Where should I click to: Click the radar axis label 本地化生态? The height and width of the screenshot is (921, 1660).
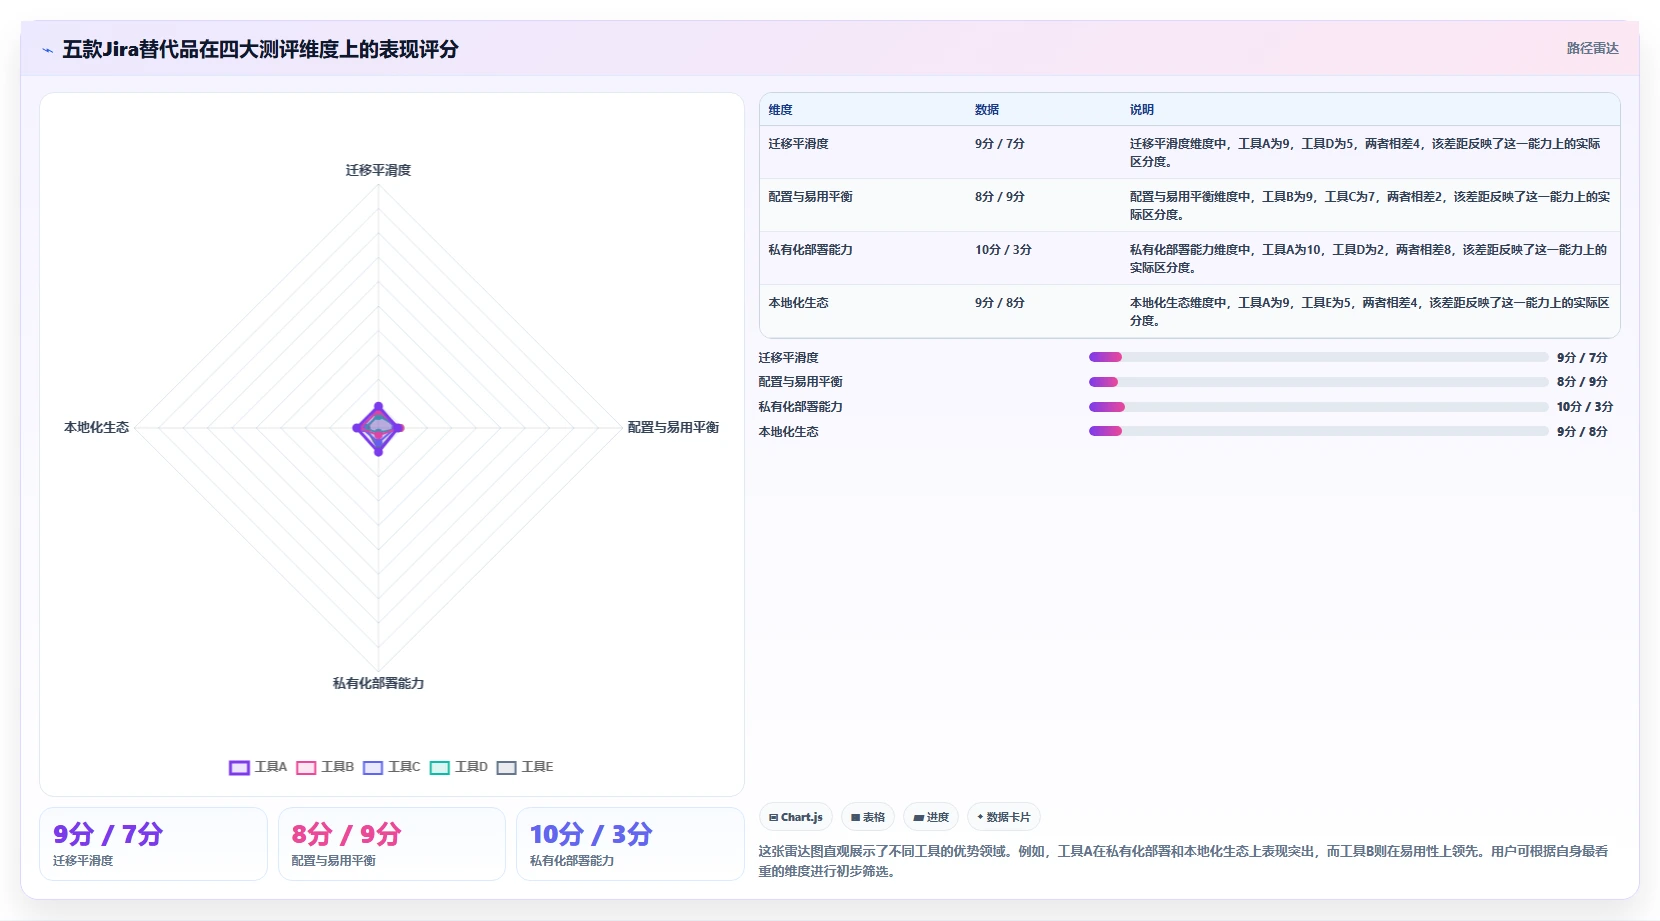click(96, 427)
